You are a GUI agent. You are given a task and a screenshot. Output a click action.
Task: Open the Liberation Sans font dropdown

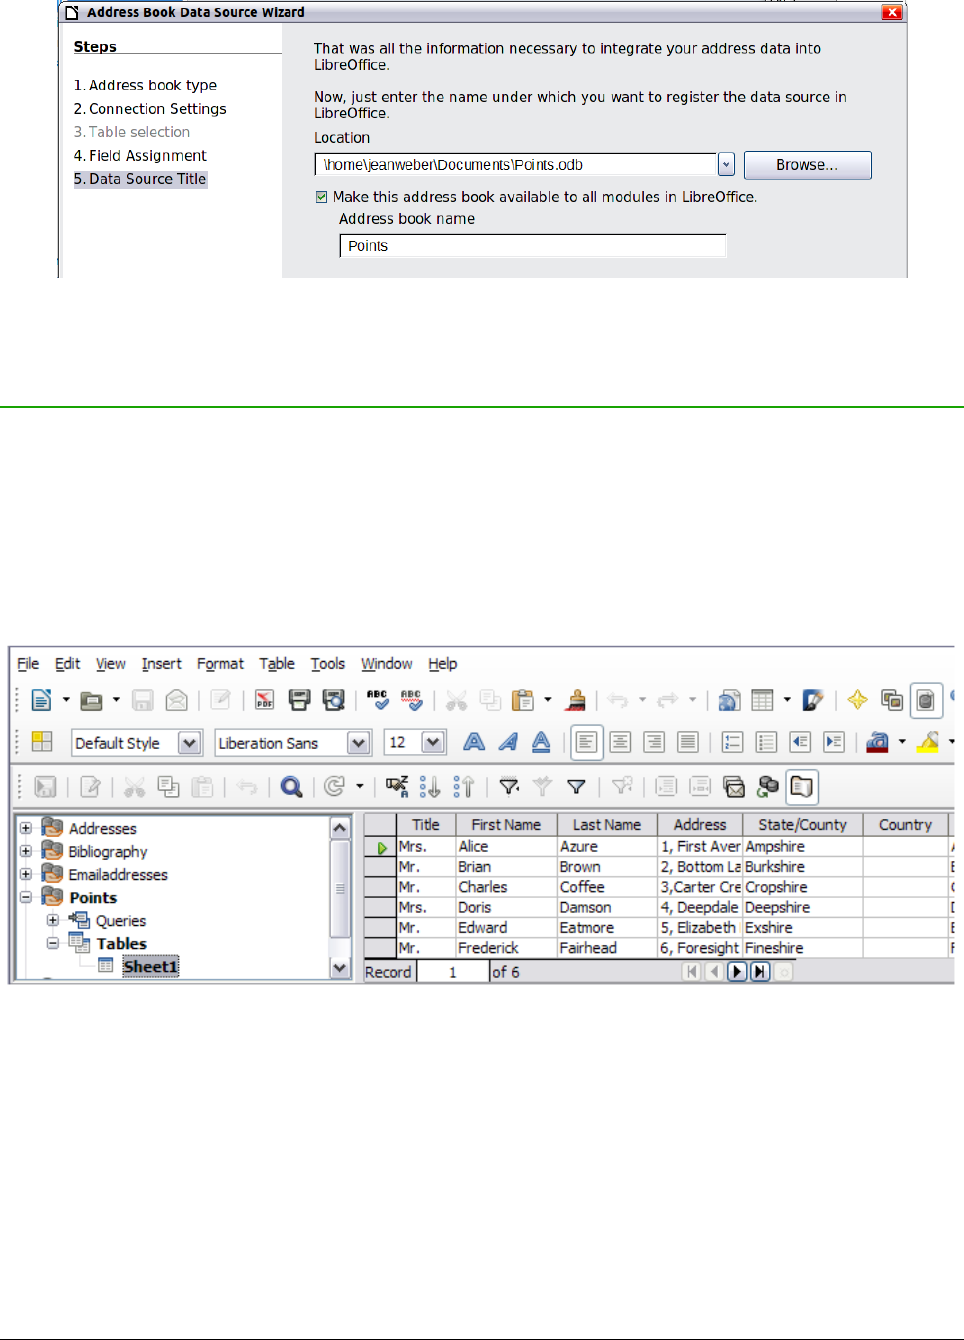(x=358, y=743)
